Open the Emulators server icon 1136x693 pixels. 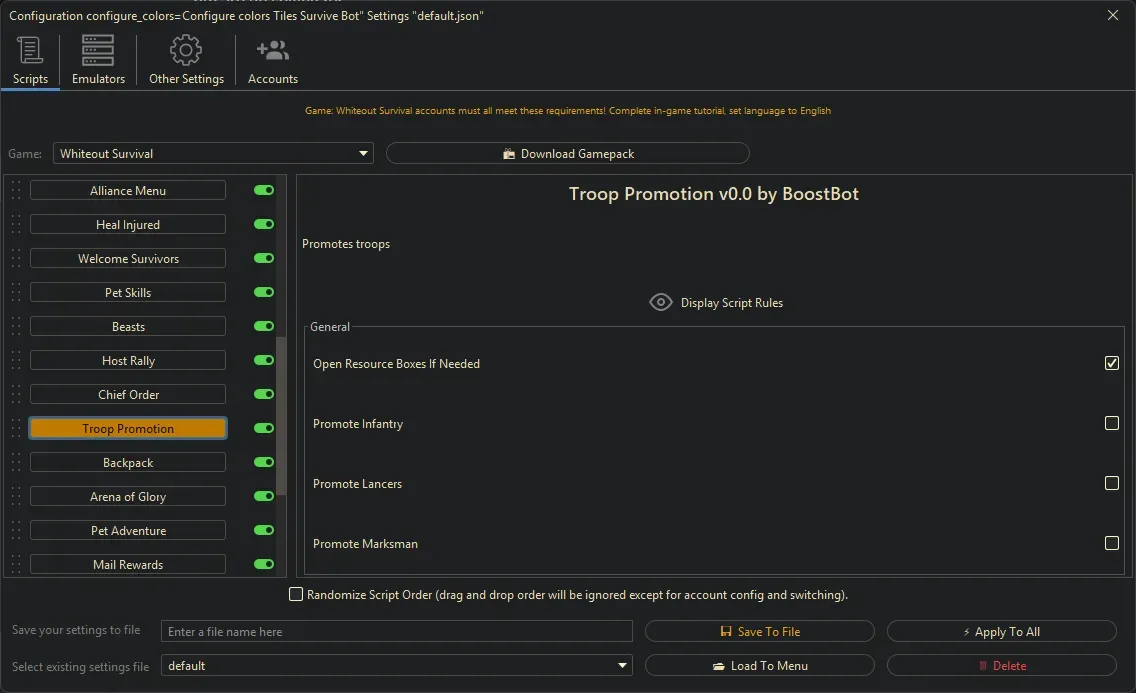coord(98,51)
